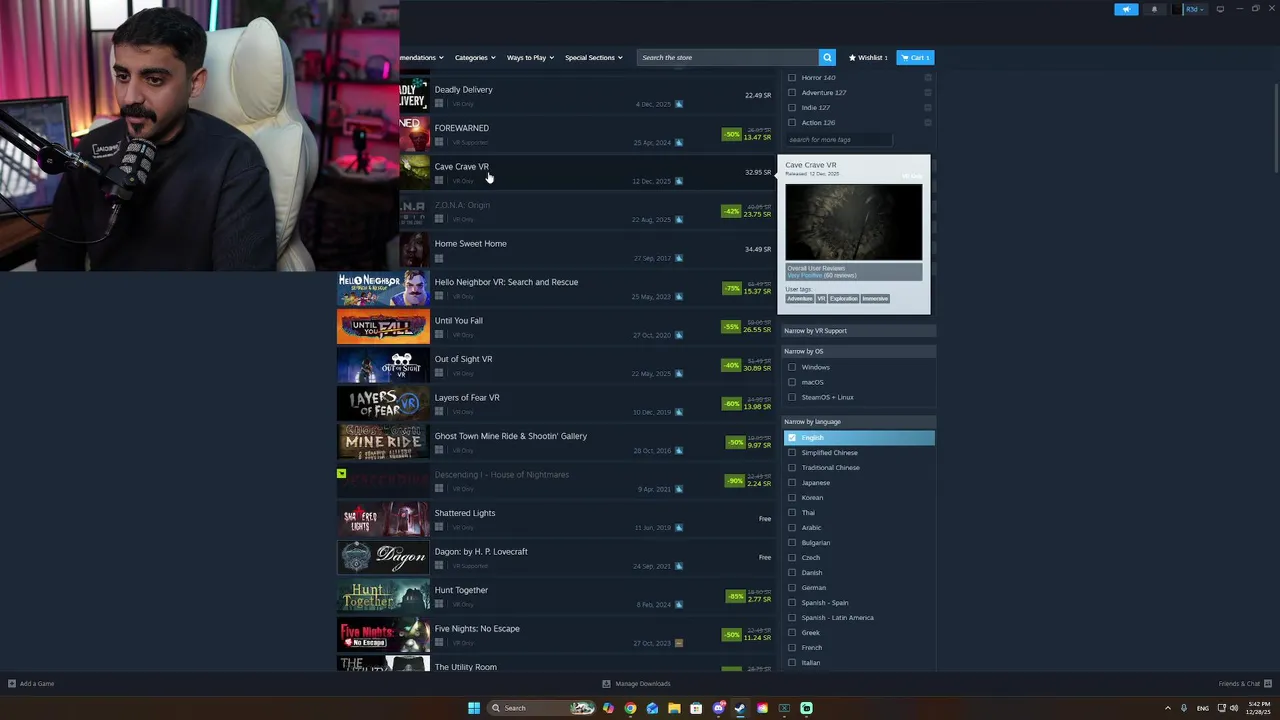Image resolution: width=1280 pixels, height=720 pixels.
Task: Expand the Ways to Play menu
Action: (x=530, y=57)
